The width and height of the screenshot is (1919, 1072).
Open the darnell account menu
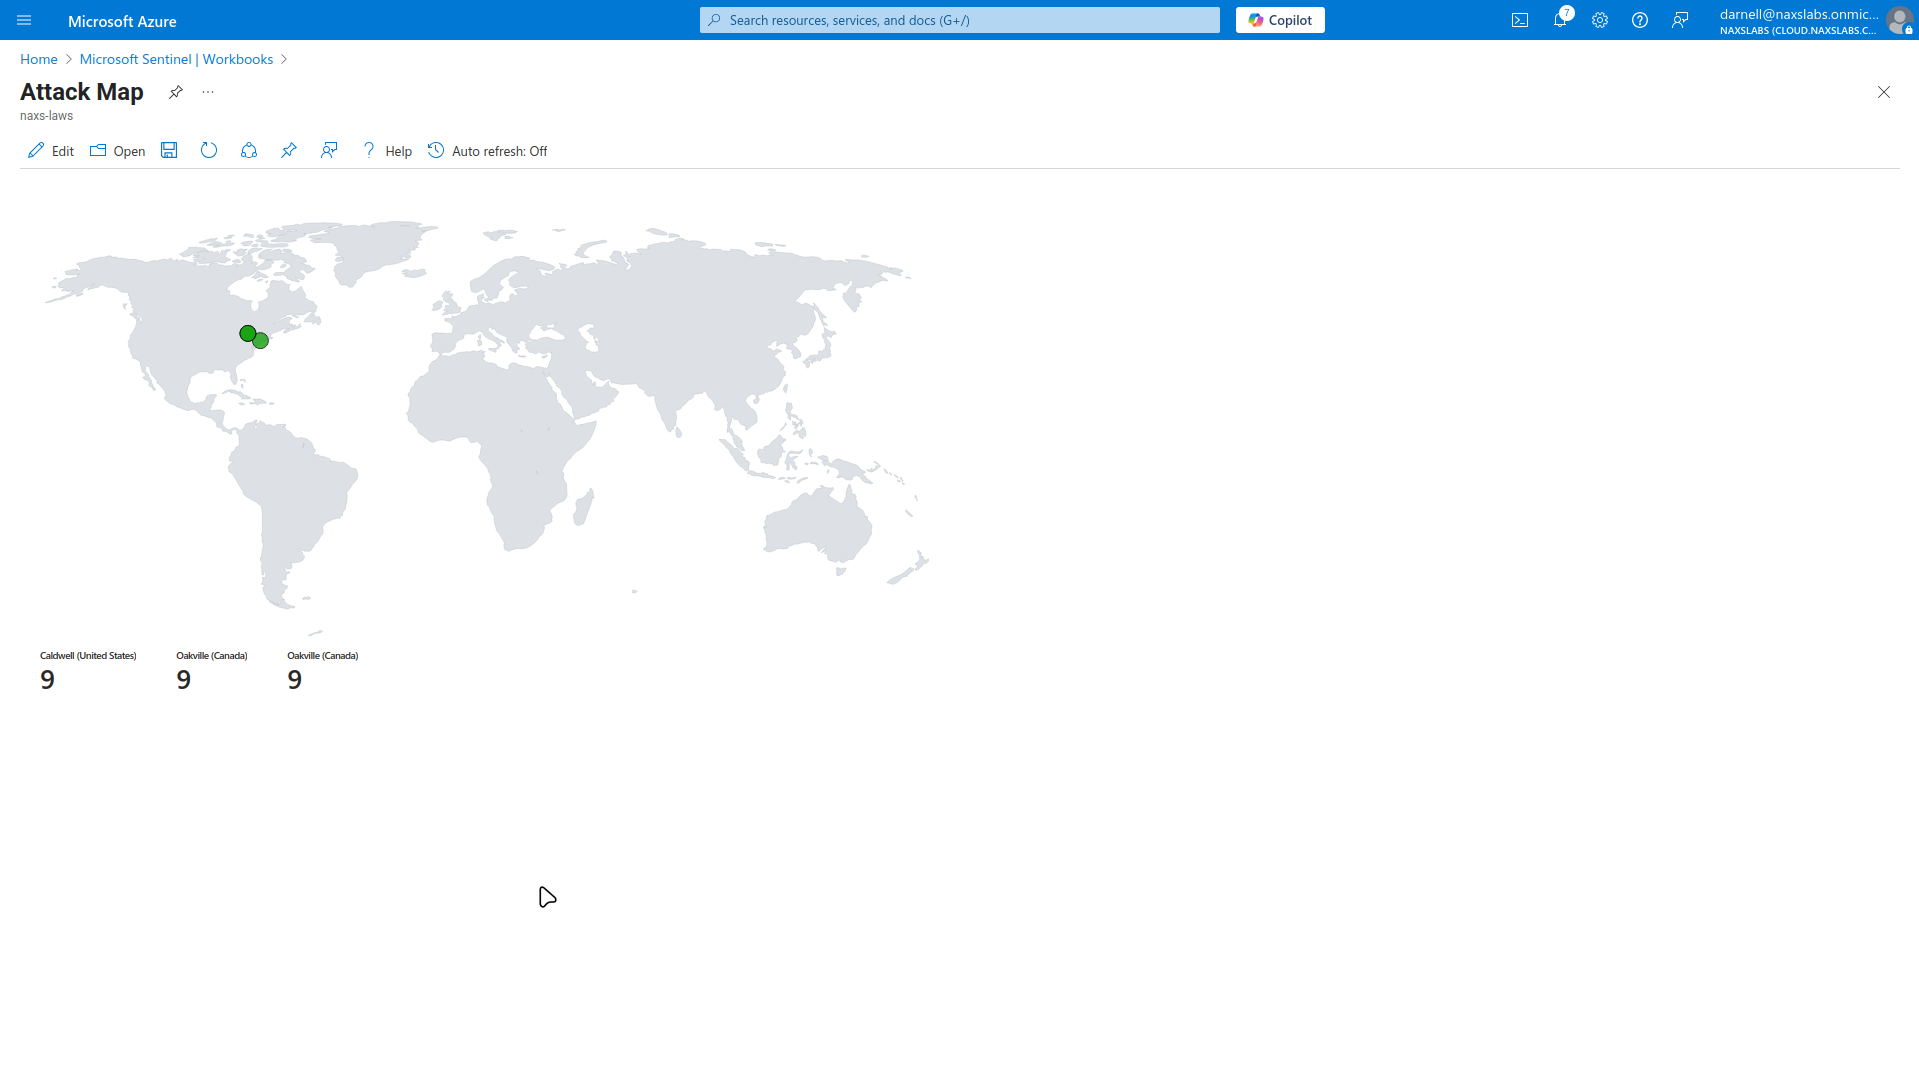pyautogui.click(x=1815, y=20)
